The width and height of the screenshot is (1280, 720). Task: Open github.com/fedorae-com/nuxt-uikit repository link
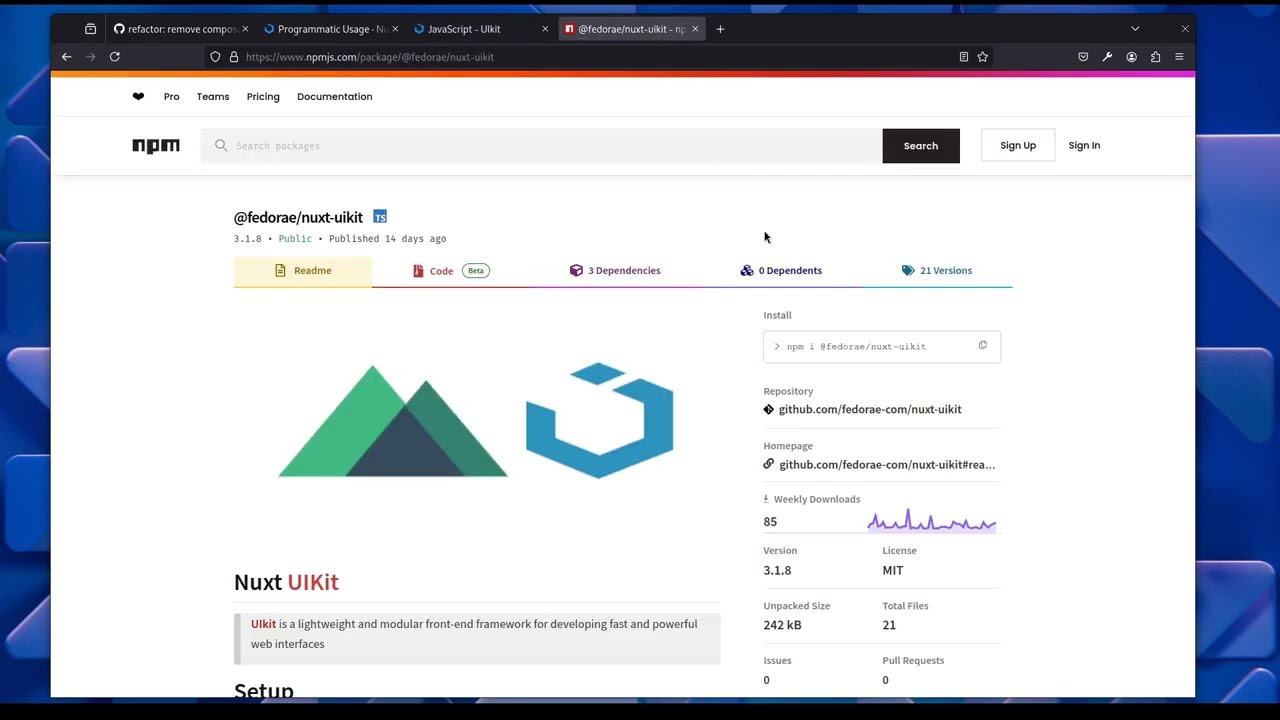coord(870,409)
